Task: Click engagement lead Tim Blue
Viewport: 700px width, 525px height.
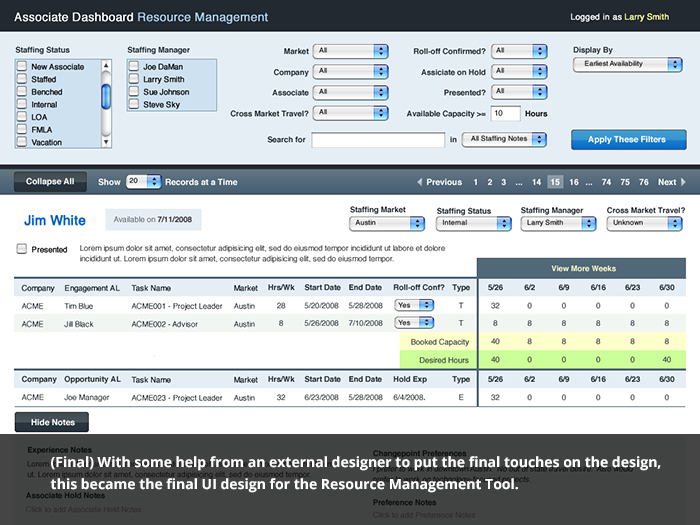Action: click(x=79, y=306)
